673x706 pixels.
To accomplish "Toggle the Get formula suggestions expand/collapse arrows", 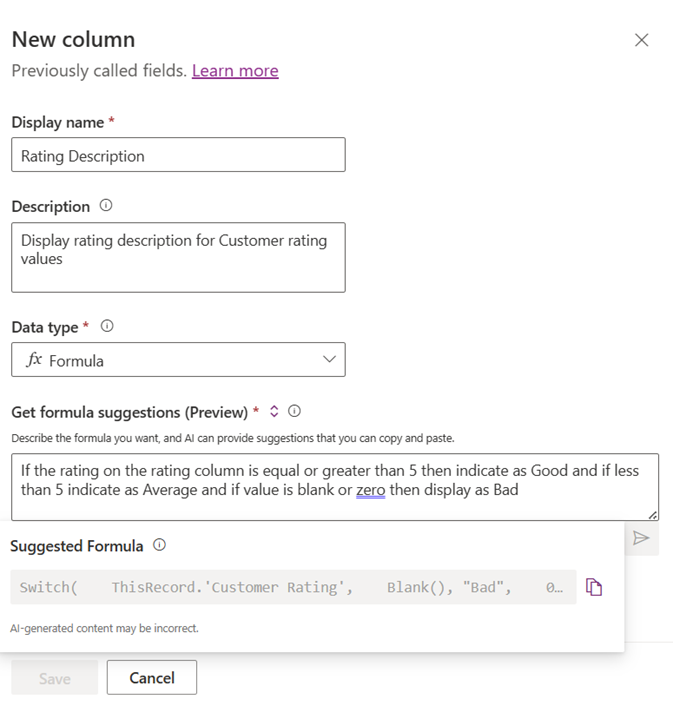I will coord(274,411).
